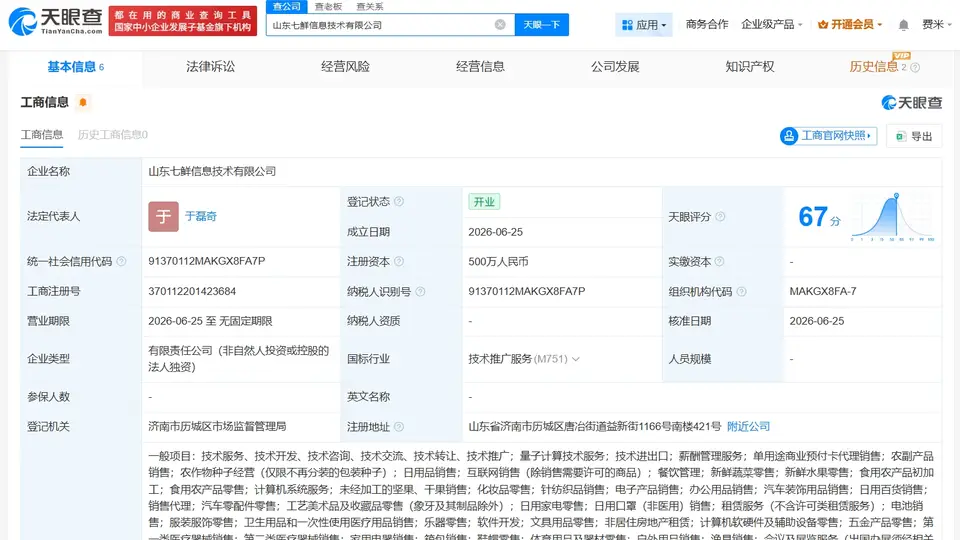Switch to the 经营风险 tab
960x540 pixels.
point(345,67)
